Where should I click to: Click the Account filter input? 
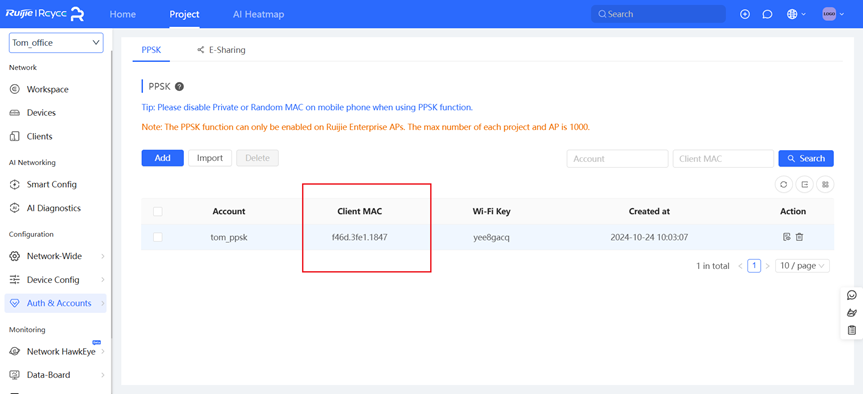[x=618, y=158]
